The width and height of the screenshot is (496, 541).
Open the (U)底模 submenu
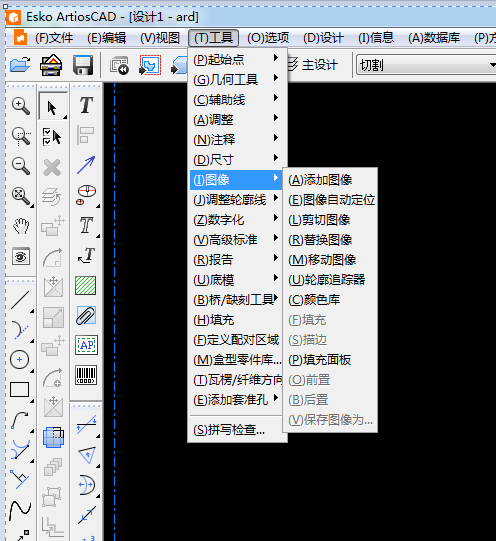click(237, 280)
